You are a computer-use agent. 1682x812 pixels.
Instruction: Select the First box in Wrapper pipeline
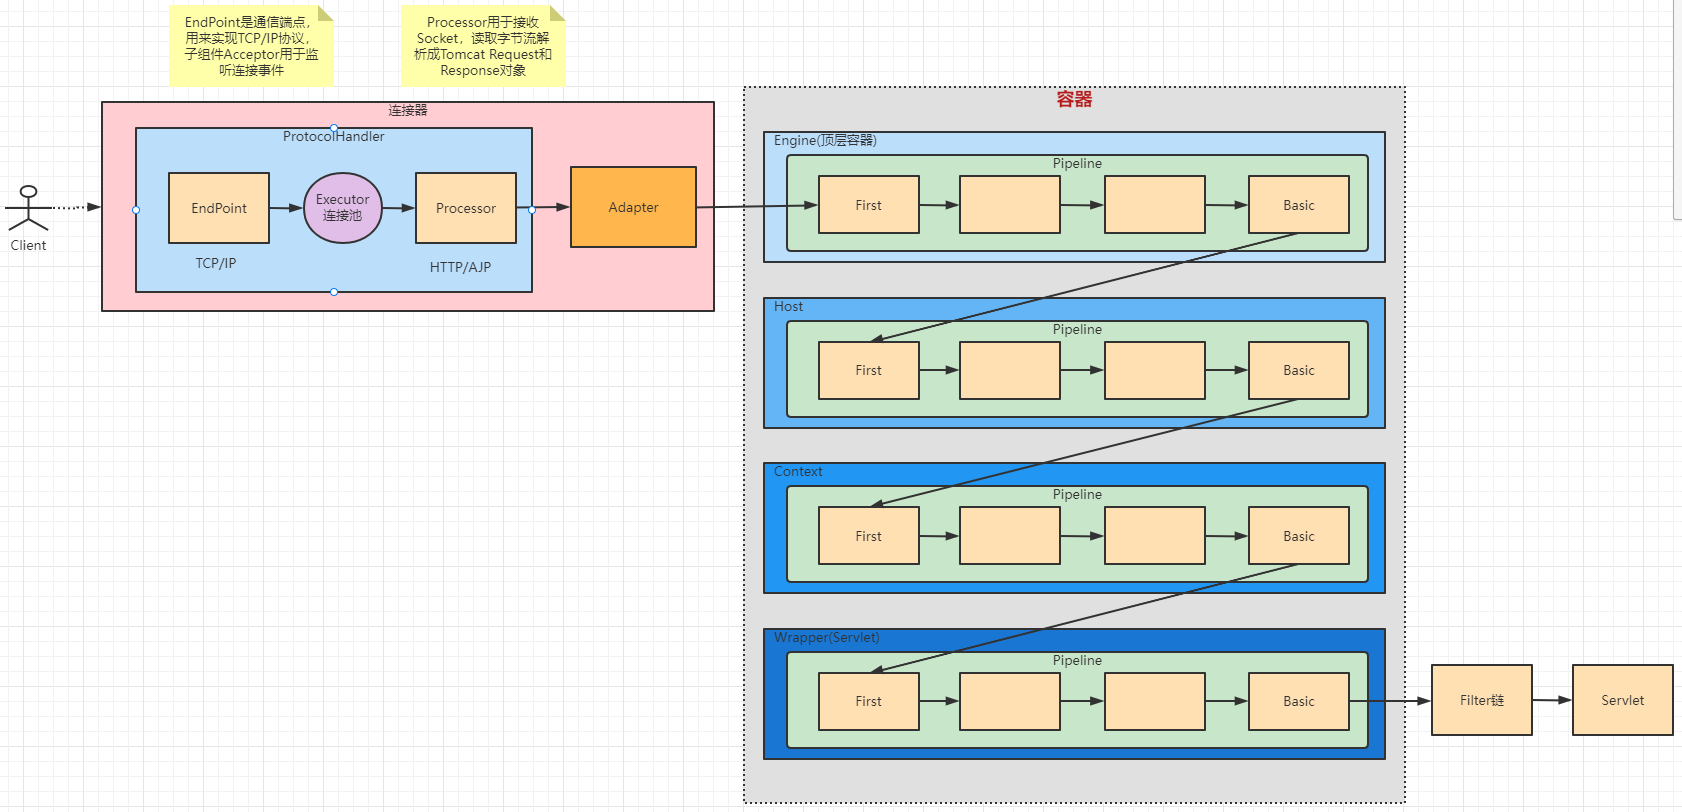869,702
